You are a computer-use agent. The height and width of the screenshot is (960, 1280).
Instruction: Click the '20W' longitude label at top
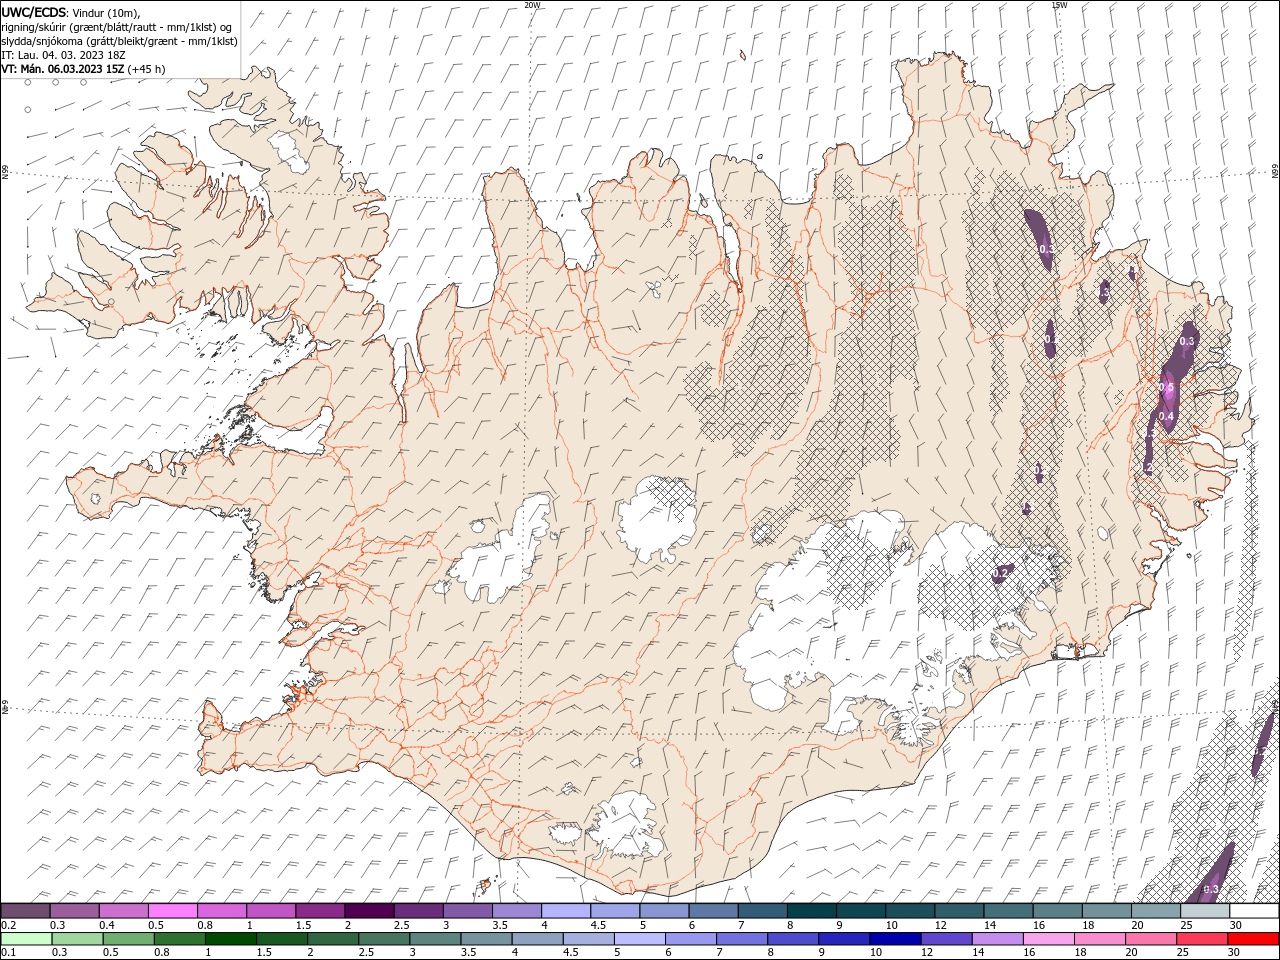[x=532, y=5]
